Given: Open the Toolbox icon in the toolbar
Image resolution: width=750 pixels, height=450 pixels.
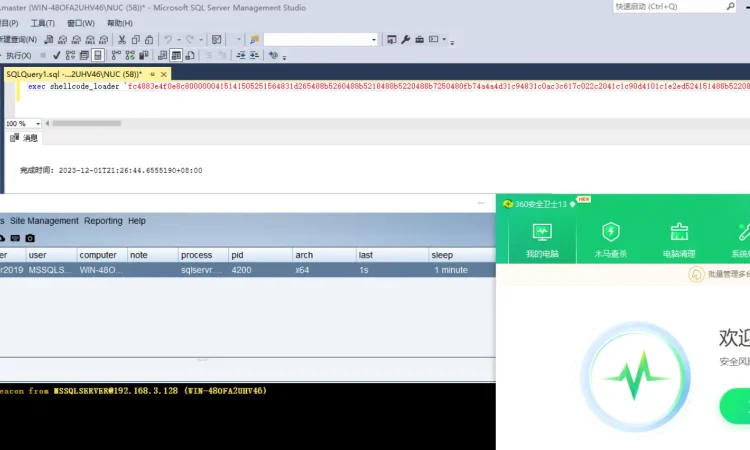Looking at the screenshot, I should pos(419,39).
